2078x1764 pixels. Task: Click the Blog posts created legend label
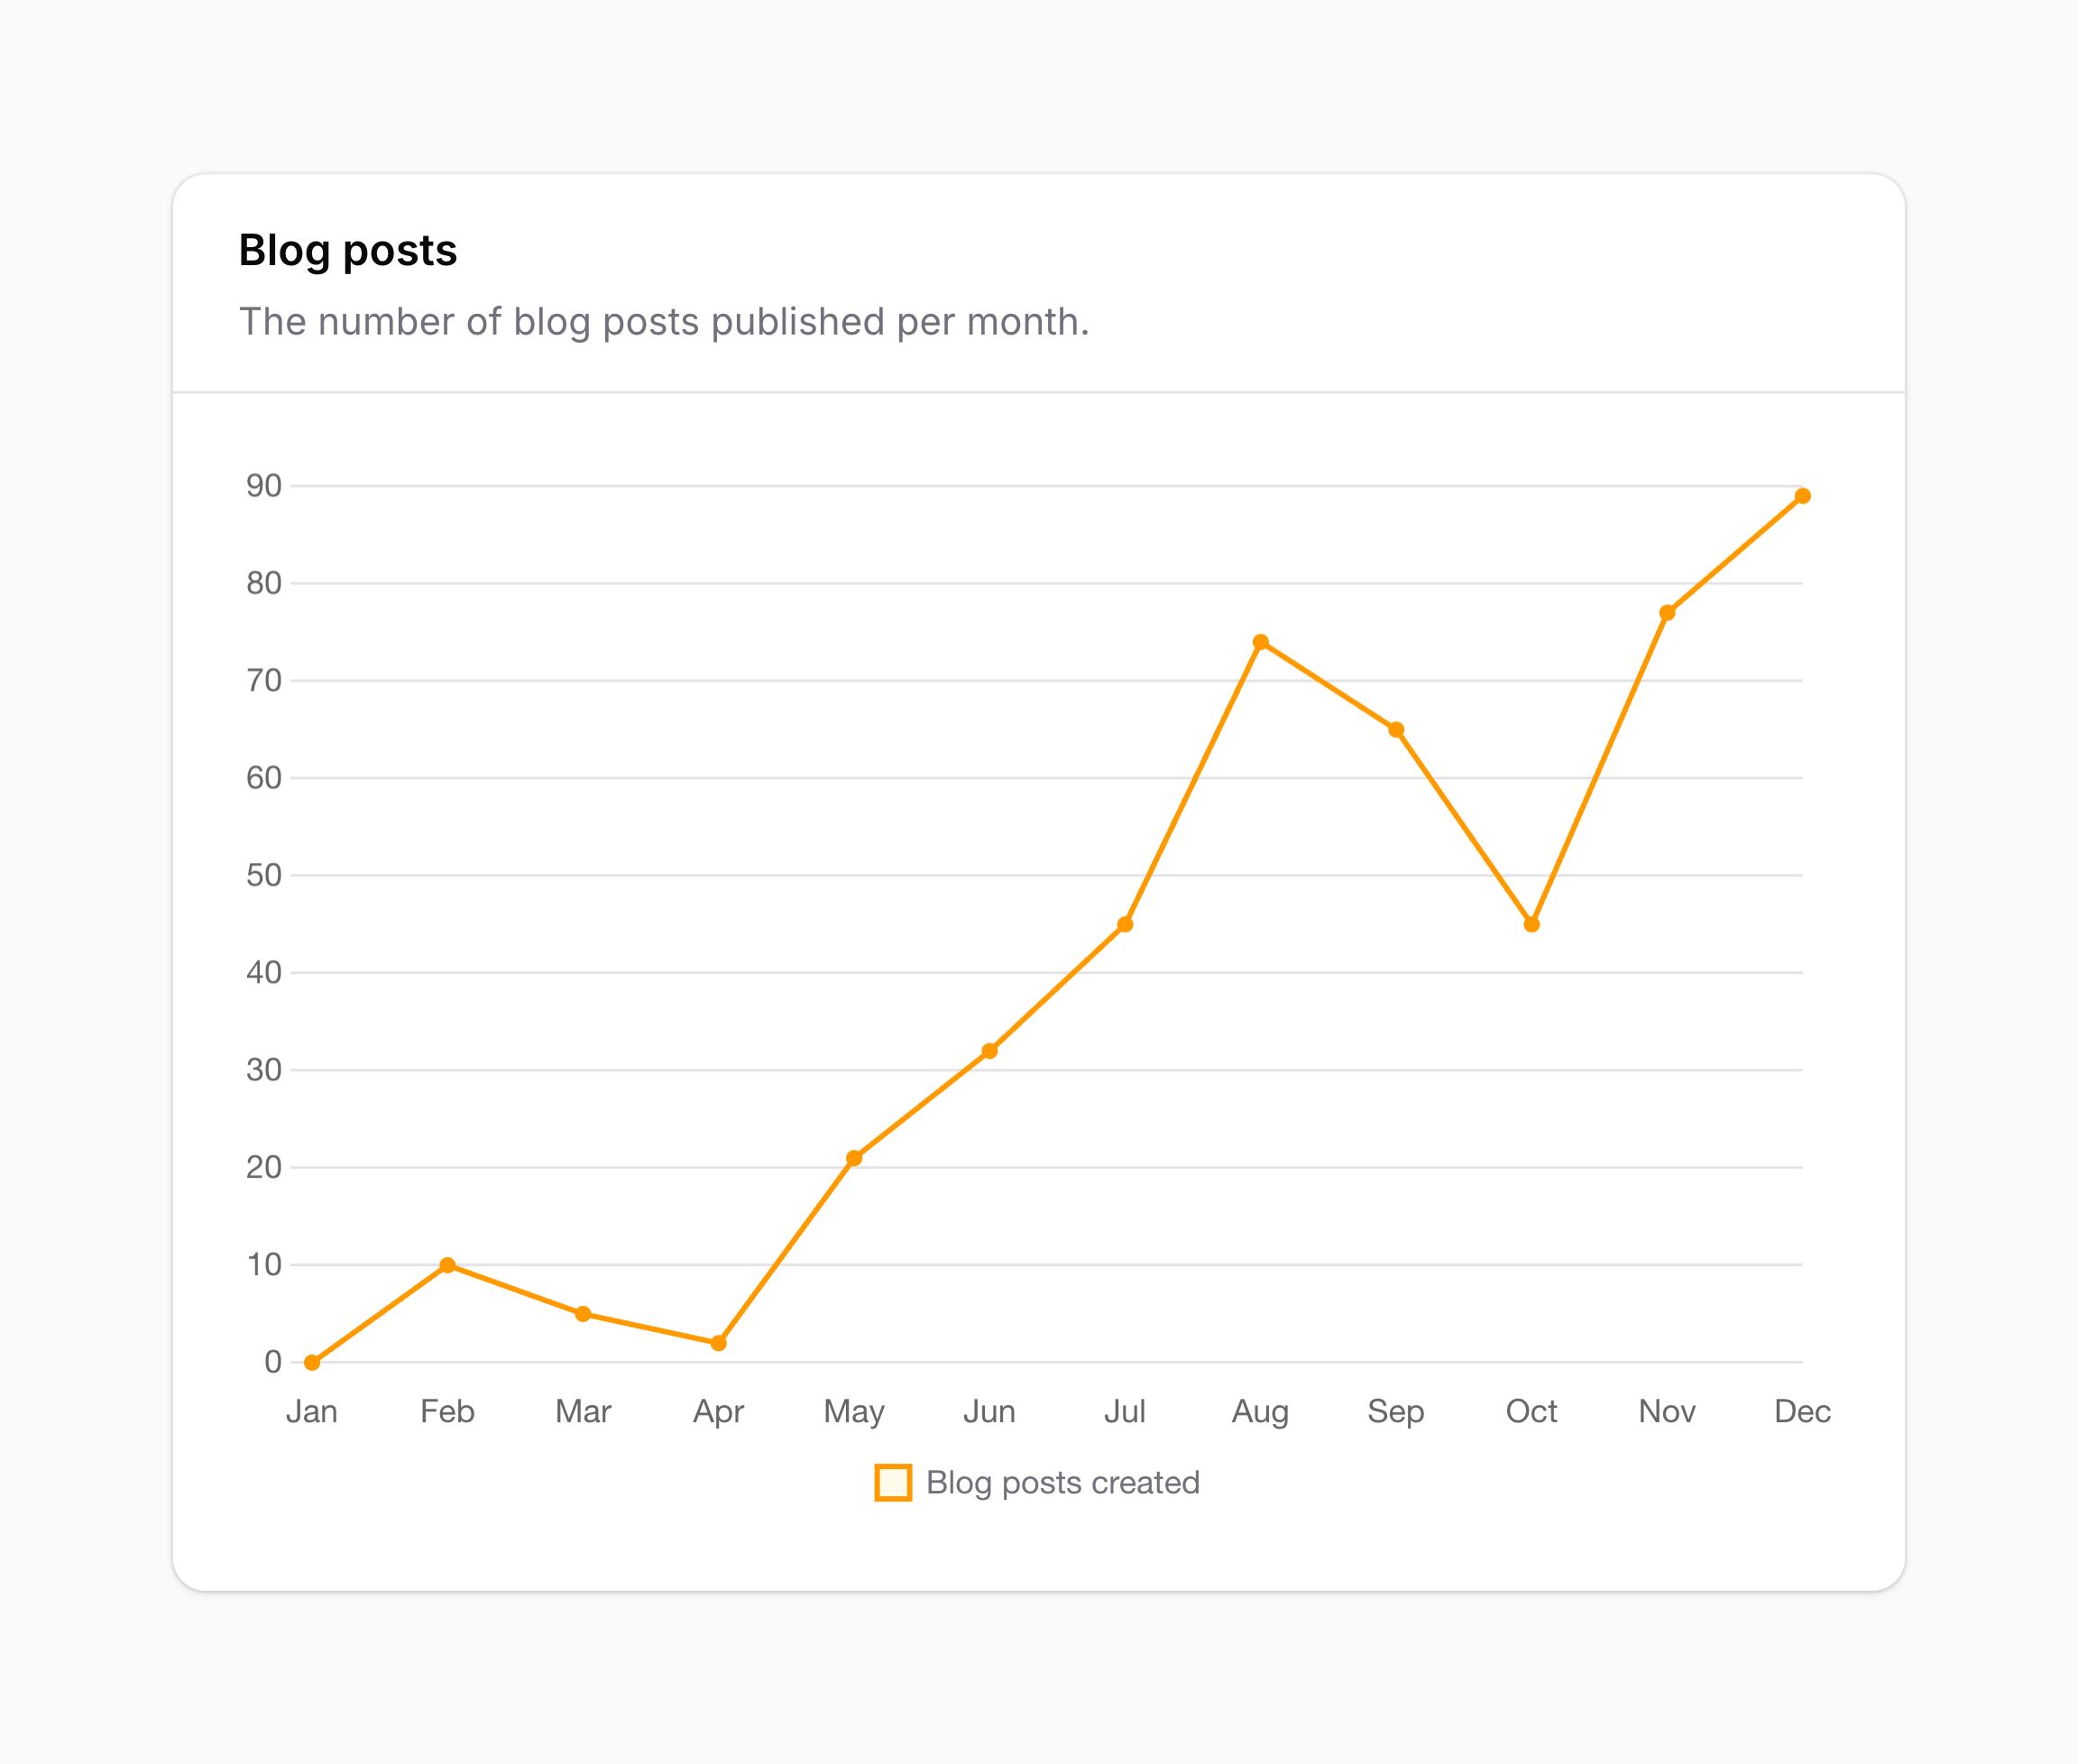click(1062, 1482)
